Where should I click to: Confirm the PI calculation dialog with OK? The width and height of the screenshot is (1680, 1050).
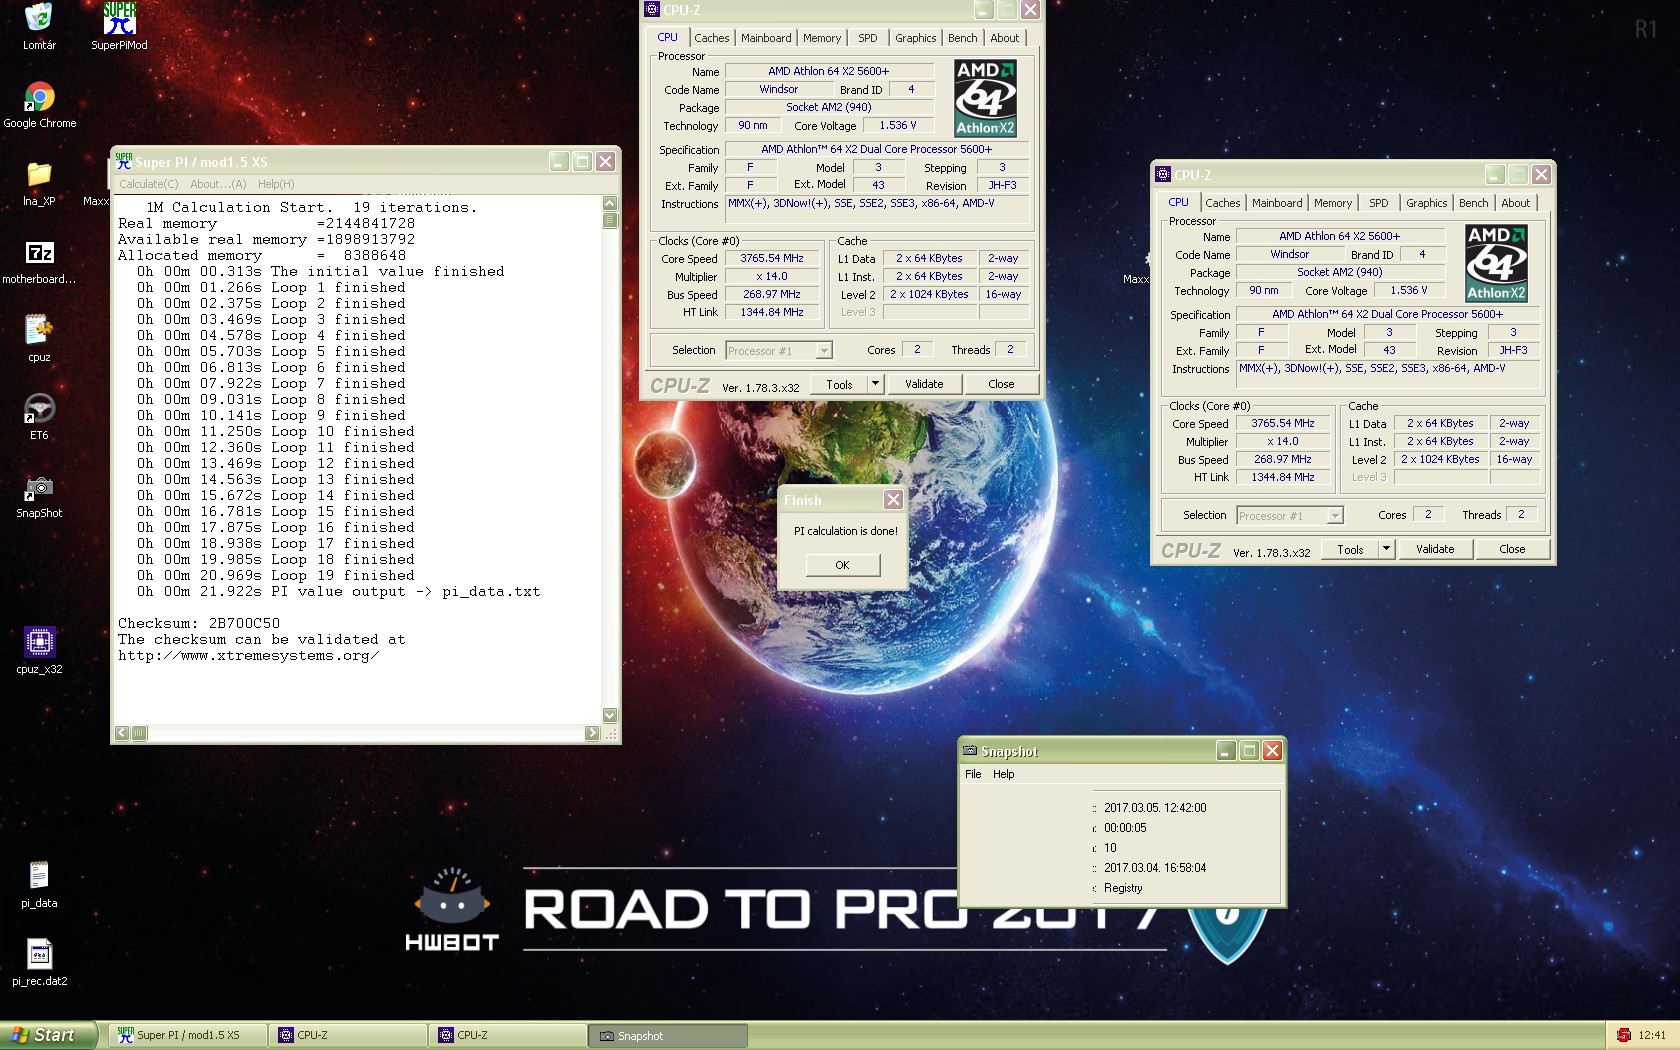[x=842, y=565]
